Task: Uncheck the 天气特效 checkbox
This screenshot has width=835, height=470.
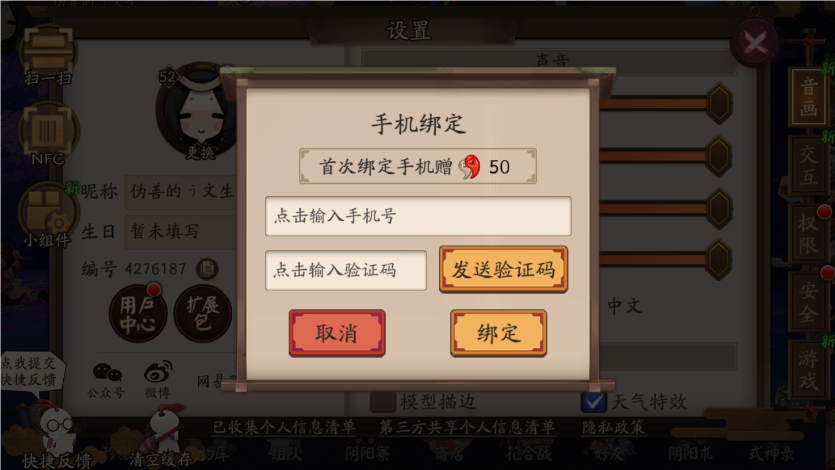Action: pos(594,402)
